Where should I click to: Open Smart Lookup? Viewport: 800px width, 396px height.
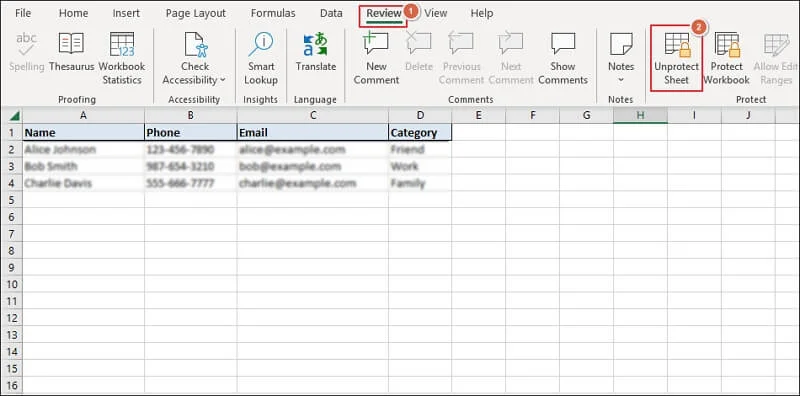[x=261, y=59]
